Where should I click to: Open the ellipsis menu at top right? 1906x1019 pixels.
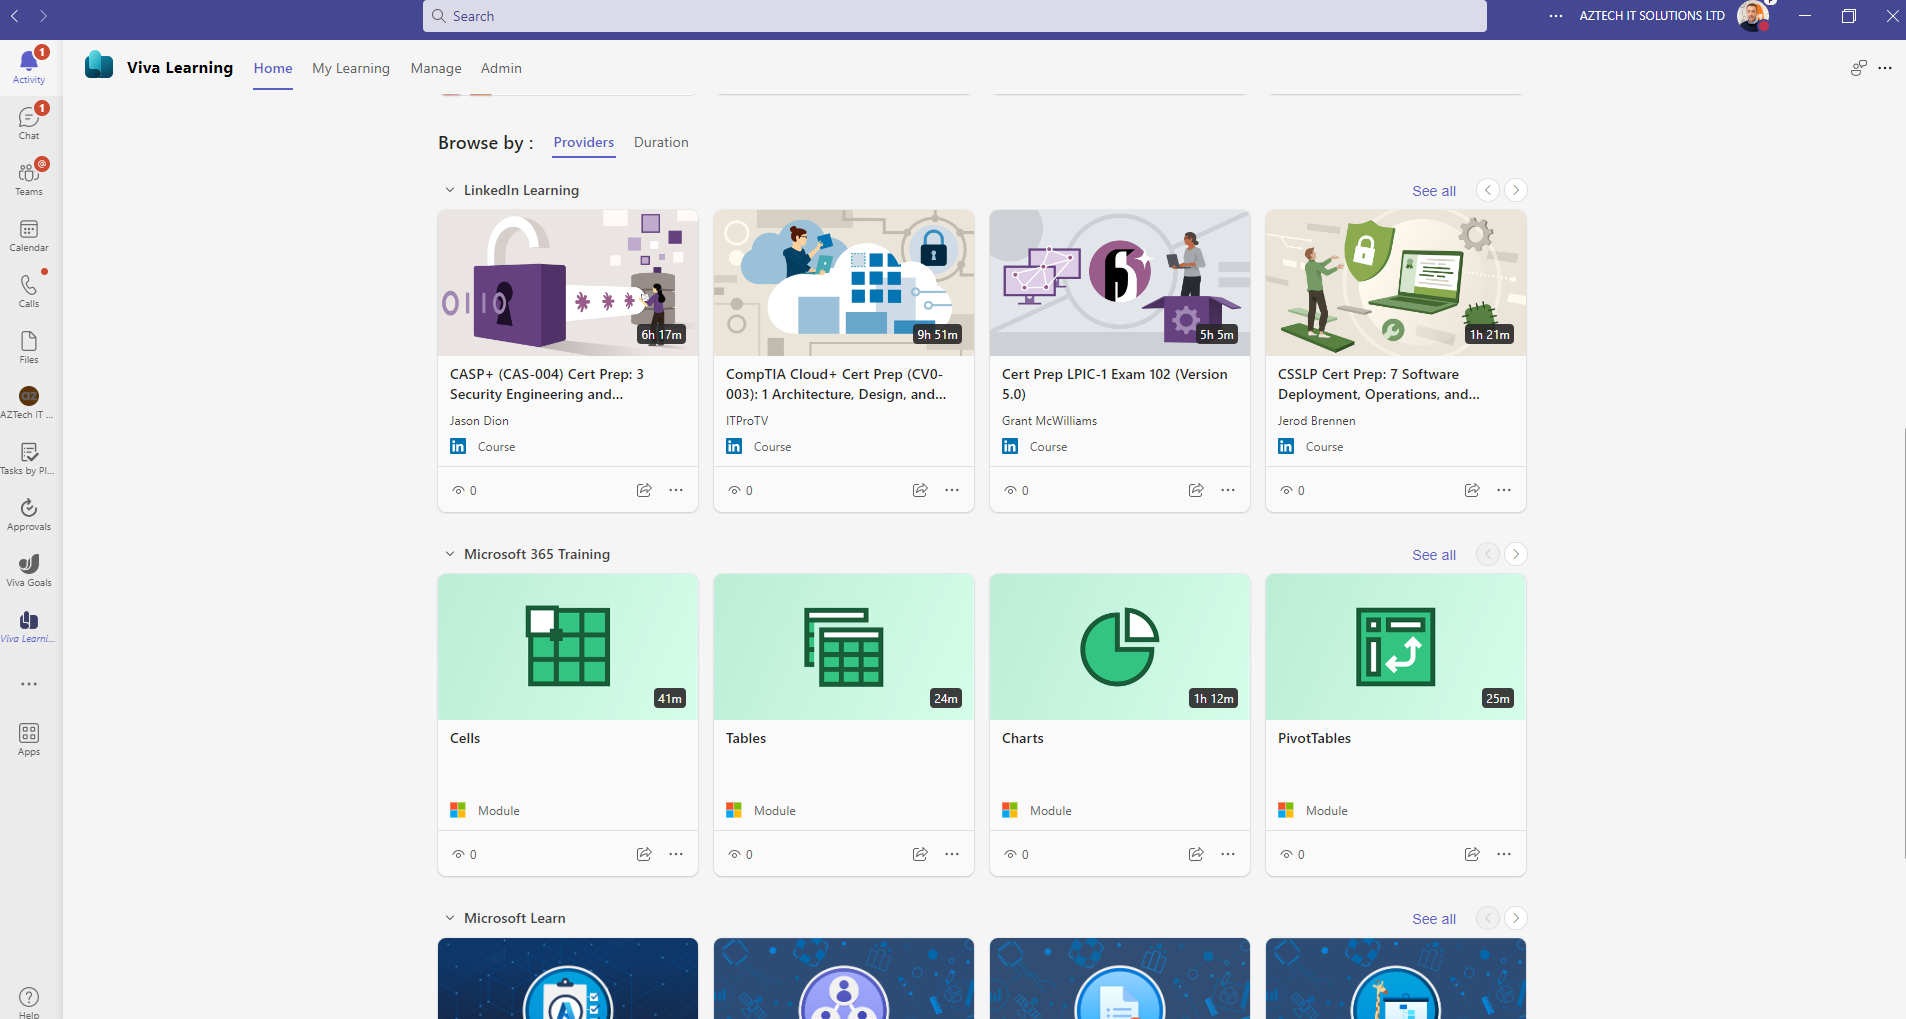[x=1885, y=68]
